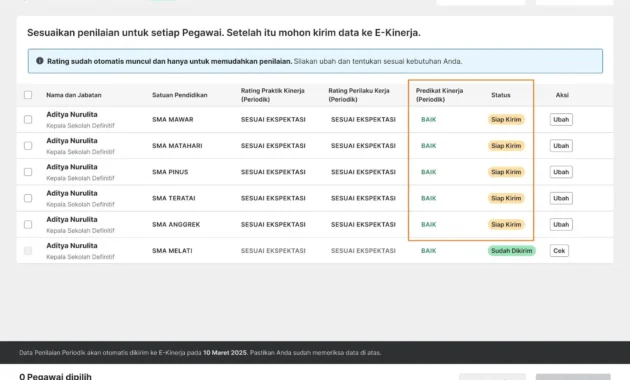Click BAIK predicate in SMA MELATI row
This screenshot has width=630, height=380.
(x=428, y=251)
